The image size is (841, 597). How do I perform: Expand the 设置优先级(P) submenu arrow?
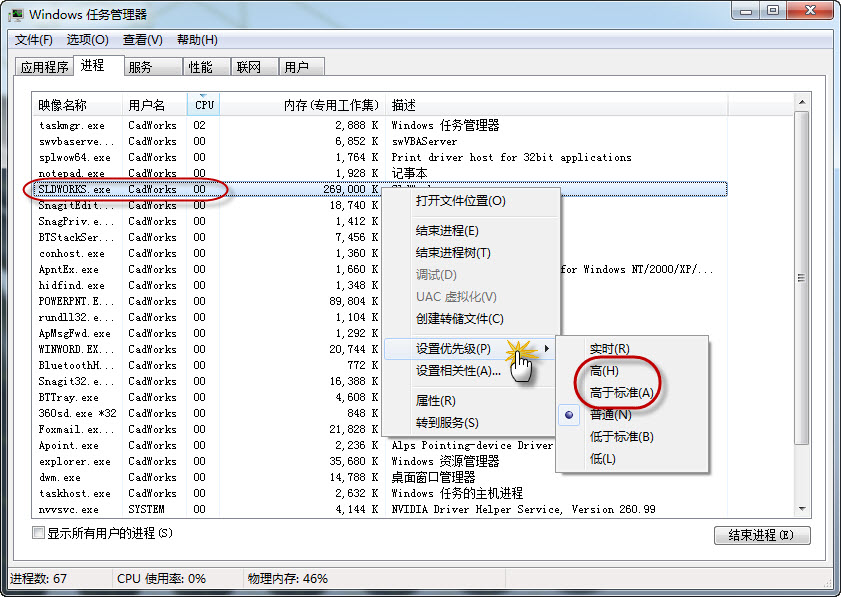(547, 349)
